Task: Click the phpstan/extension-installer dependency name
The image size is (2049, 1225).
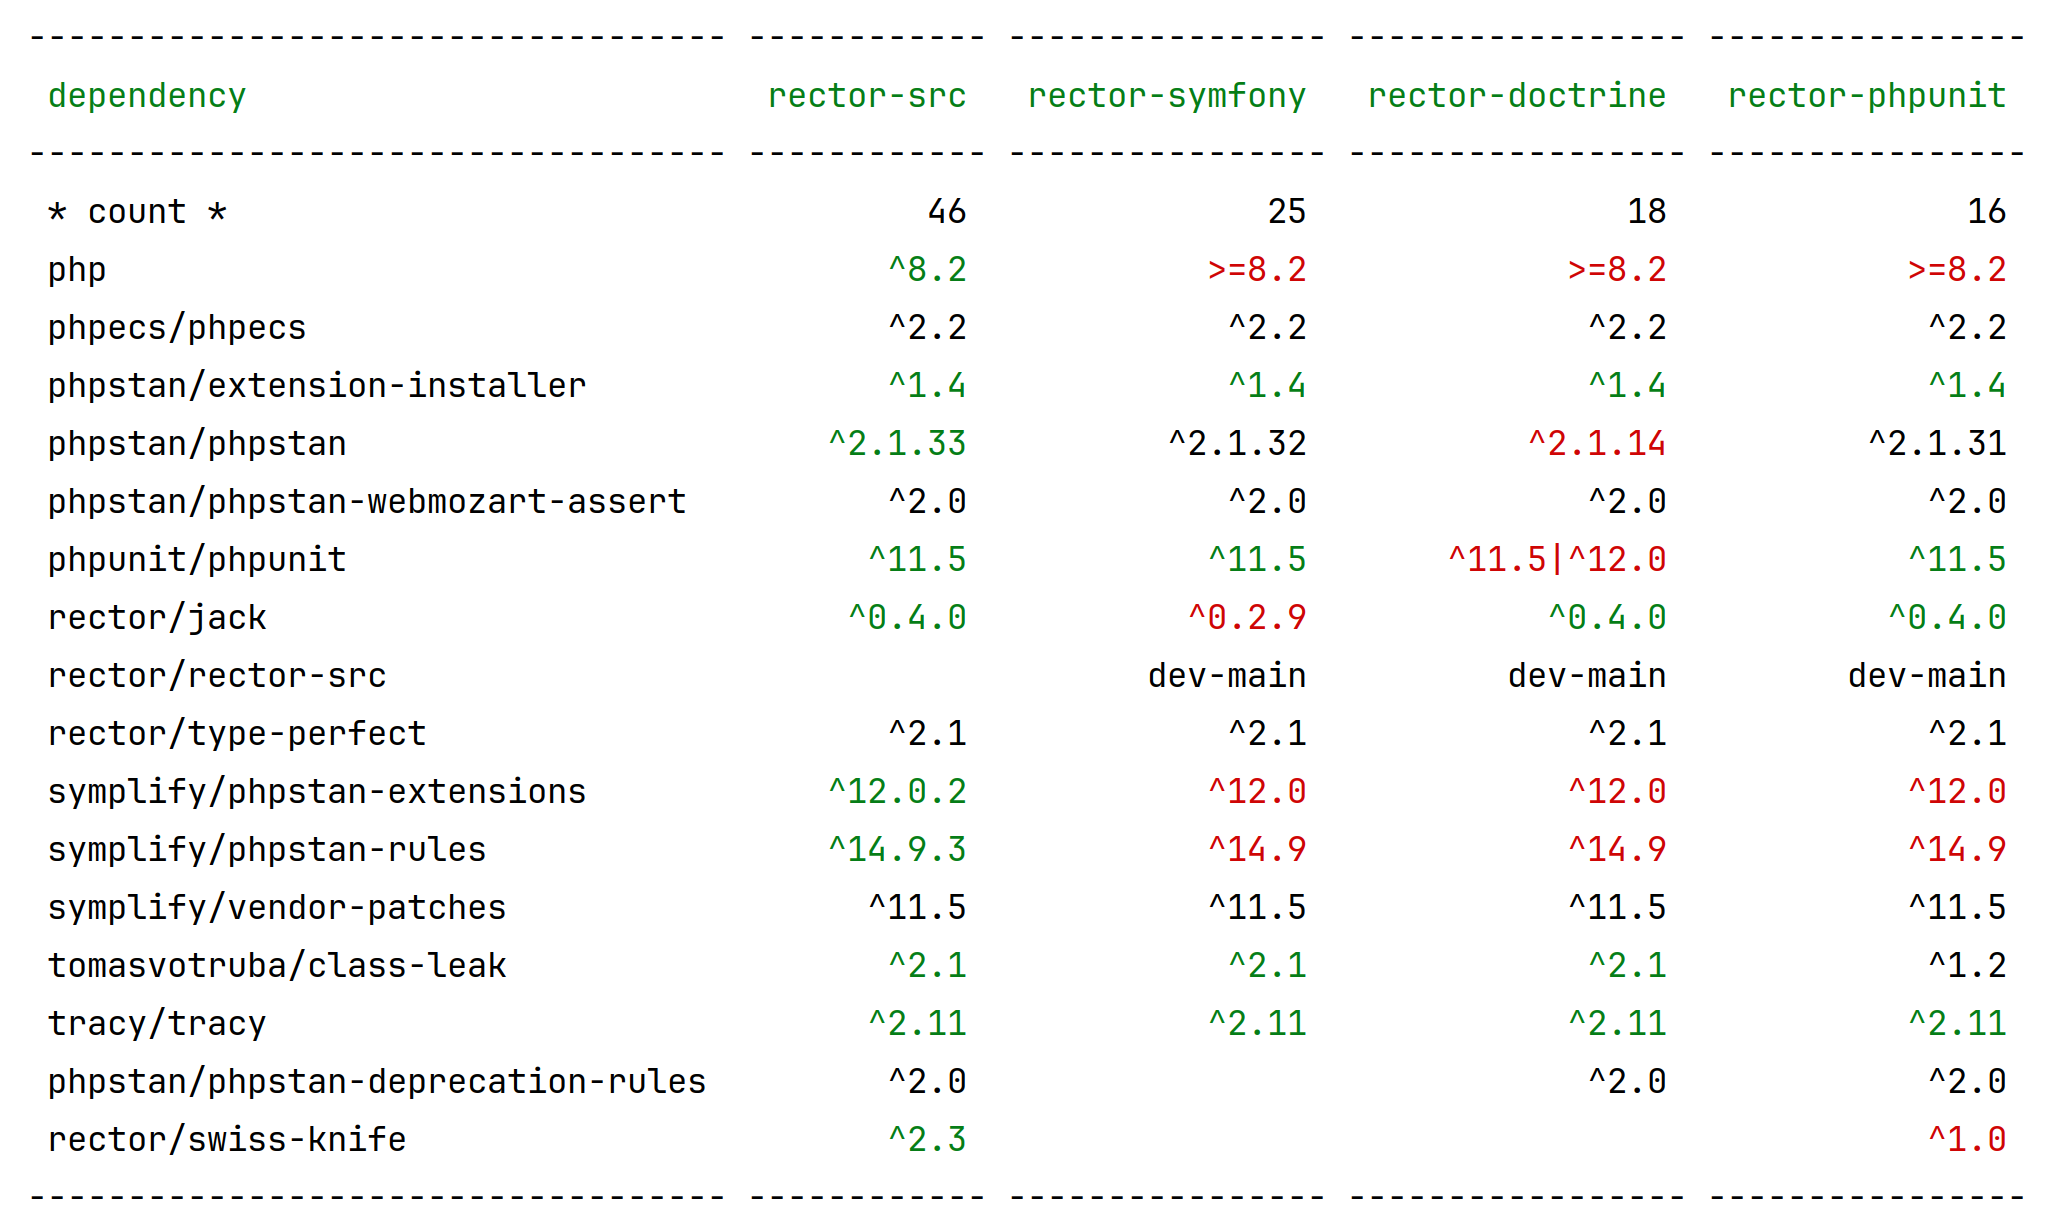Action: [317, 386]
